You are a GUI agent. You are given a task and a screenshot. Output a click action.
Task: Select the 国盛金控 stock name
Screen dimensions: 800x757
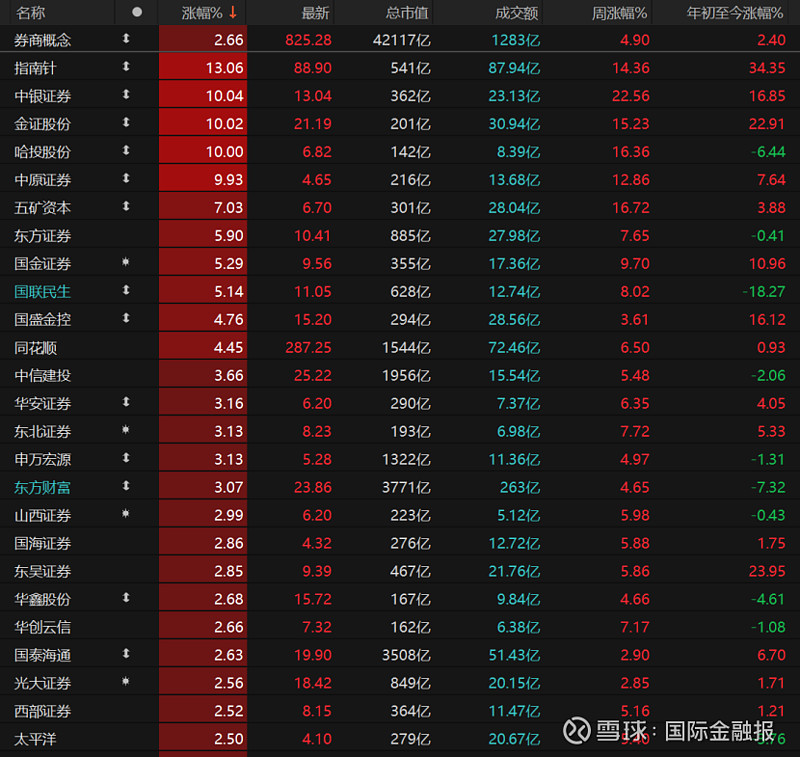42,319
